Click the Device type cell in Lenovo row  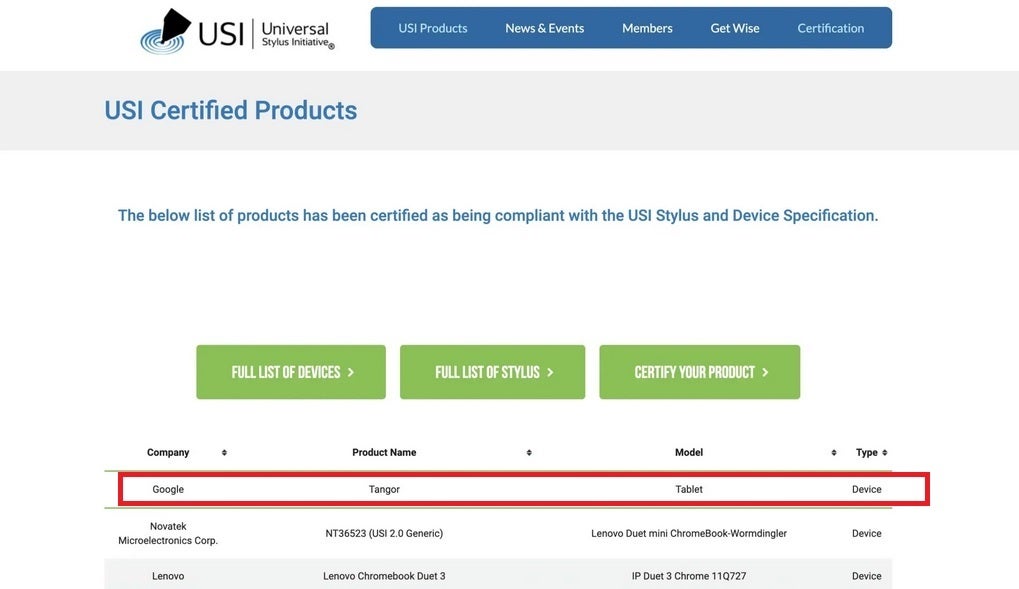point(867,576)
